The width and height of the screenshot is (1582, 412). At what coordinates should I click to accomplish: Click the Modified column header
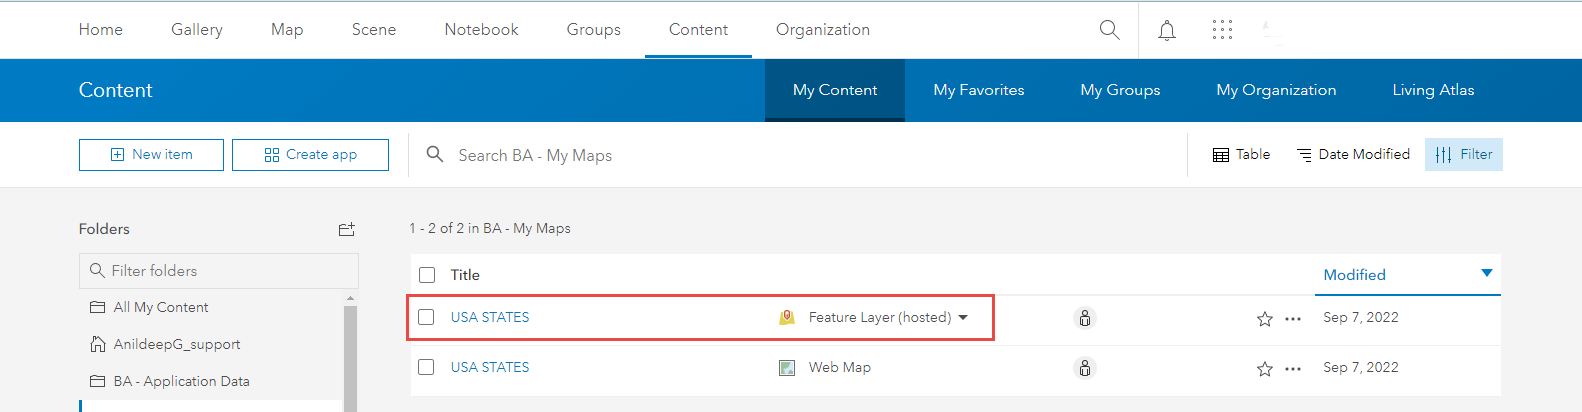1354,275
